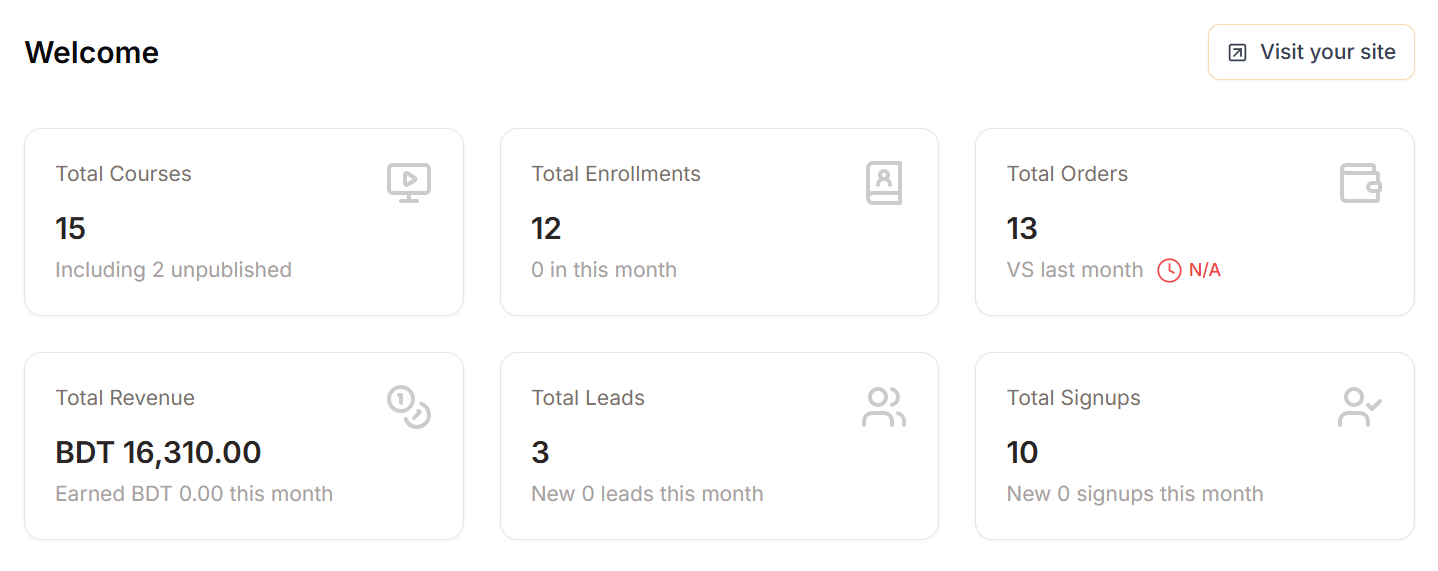Click the Total Orders card heading
This screenshot has height=571, width=1438.
tap(1067, 174)
